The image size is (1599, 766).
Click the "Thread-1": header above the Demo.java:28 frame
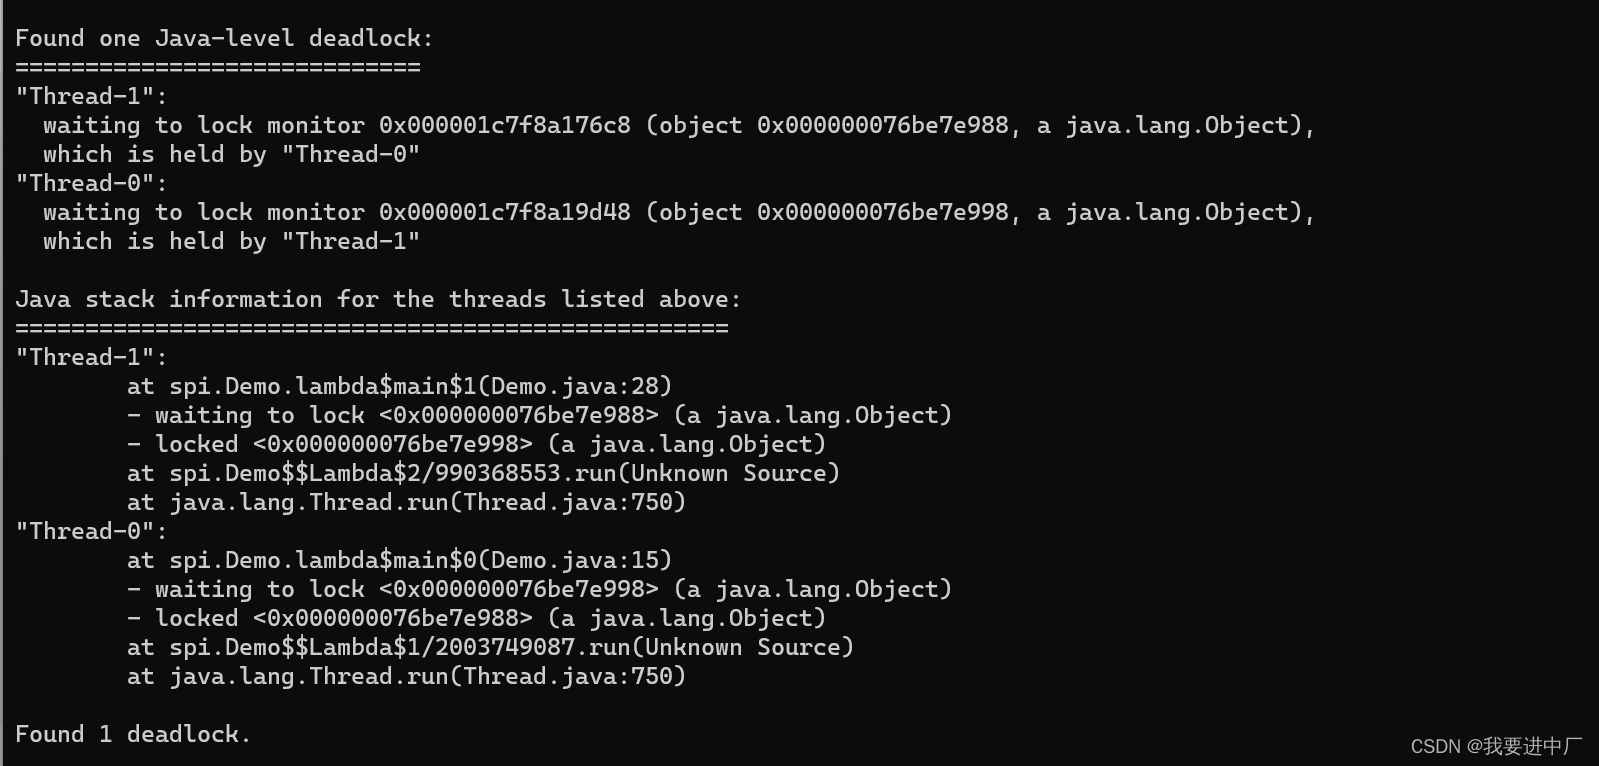pos(91,358)
